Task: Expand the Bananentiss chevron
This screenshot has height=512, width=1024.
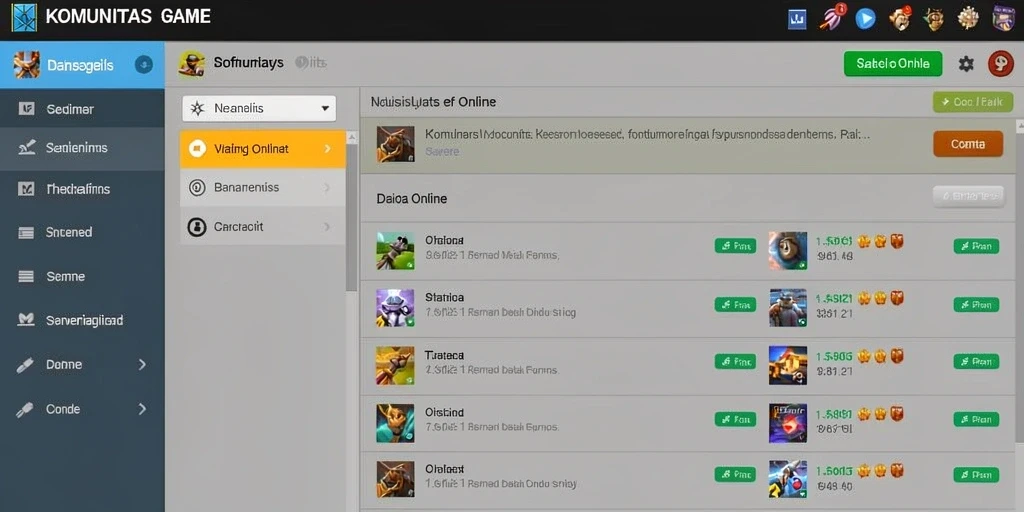Action: [x=327, y=188]
